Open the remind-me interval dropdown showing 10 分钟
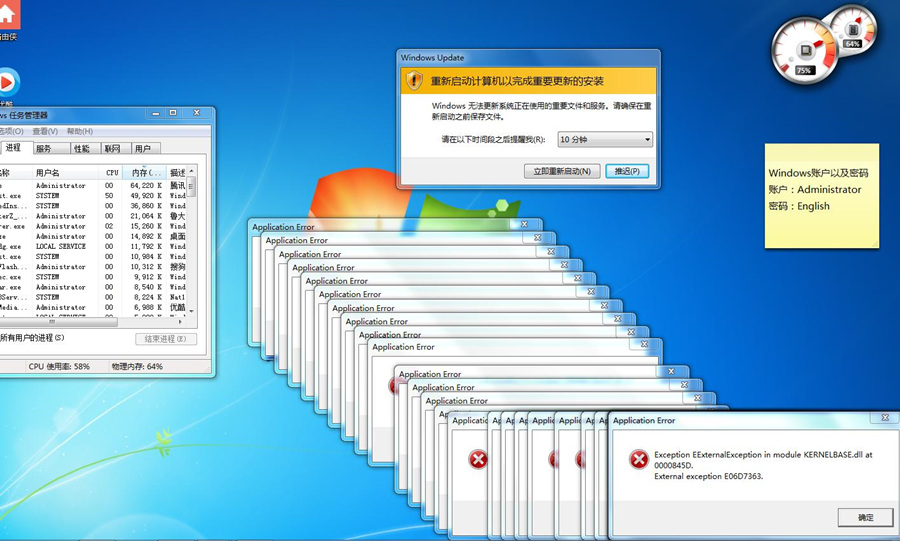Image resolution: width=900 pixels, height=541 pixels. [x=605, y=139]
